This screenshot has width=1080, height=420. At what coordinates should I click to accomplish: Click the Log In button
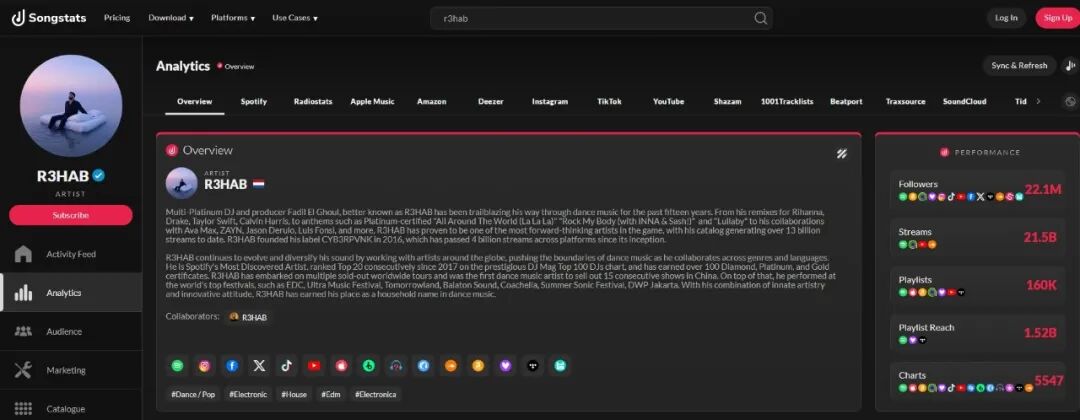pos(1006,18)
